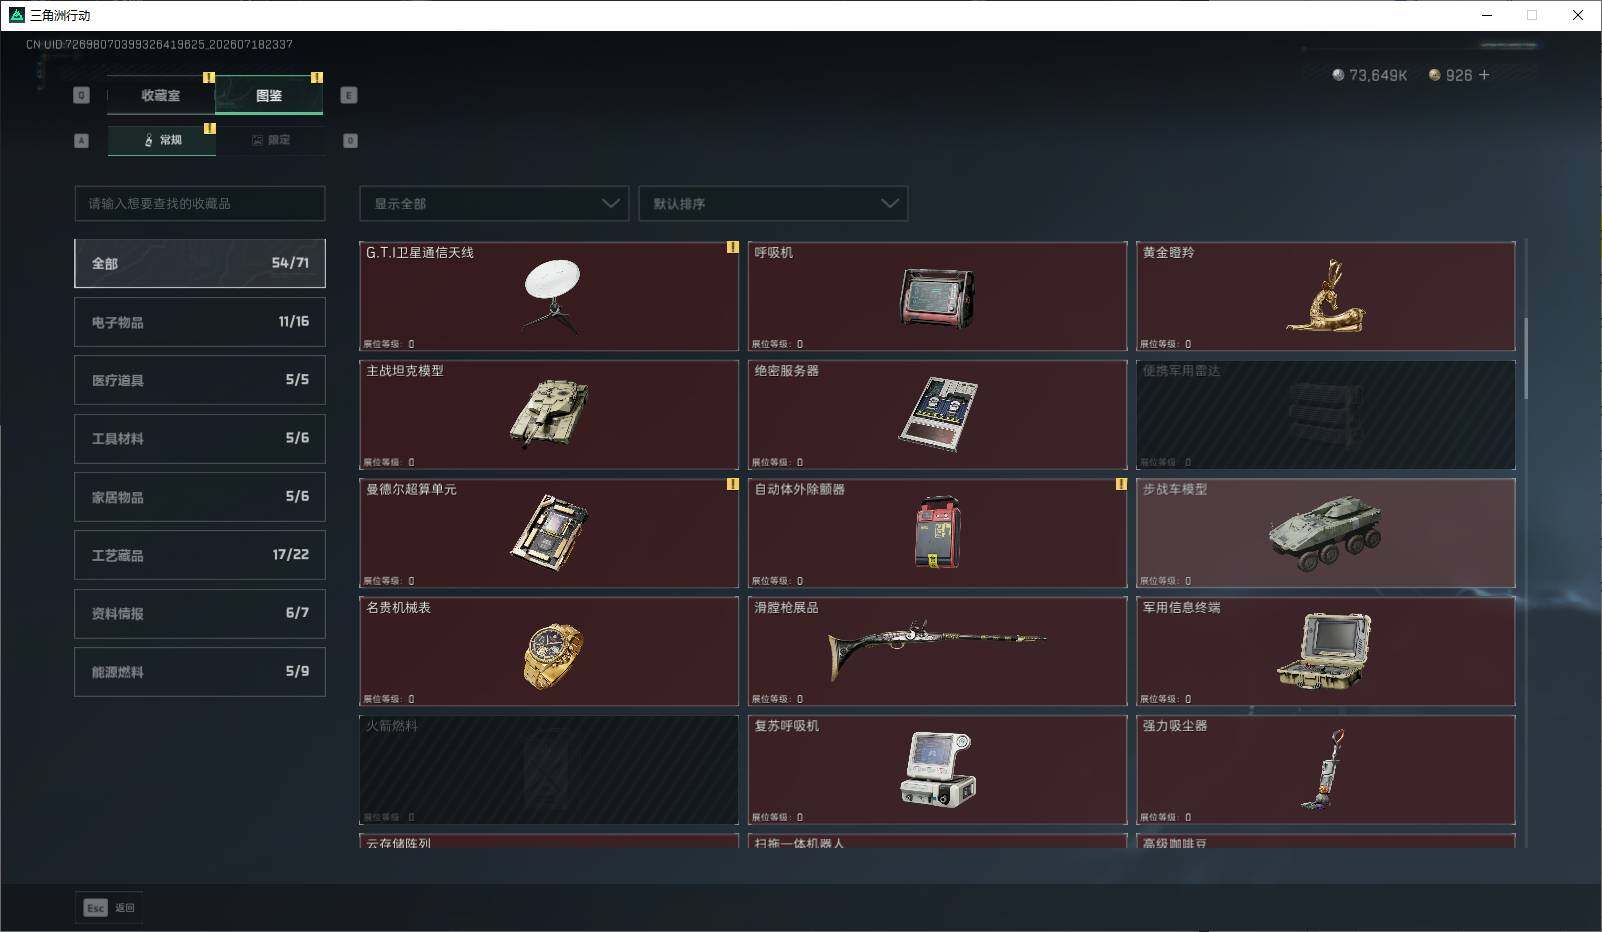This screenshot has height=932, width=1602.
Task: Expand the 默认排序 sort dropdown
Action: [773, 203]
